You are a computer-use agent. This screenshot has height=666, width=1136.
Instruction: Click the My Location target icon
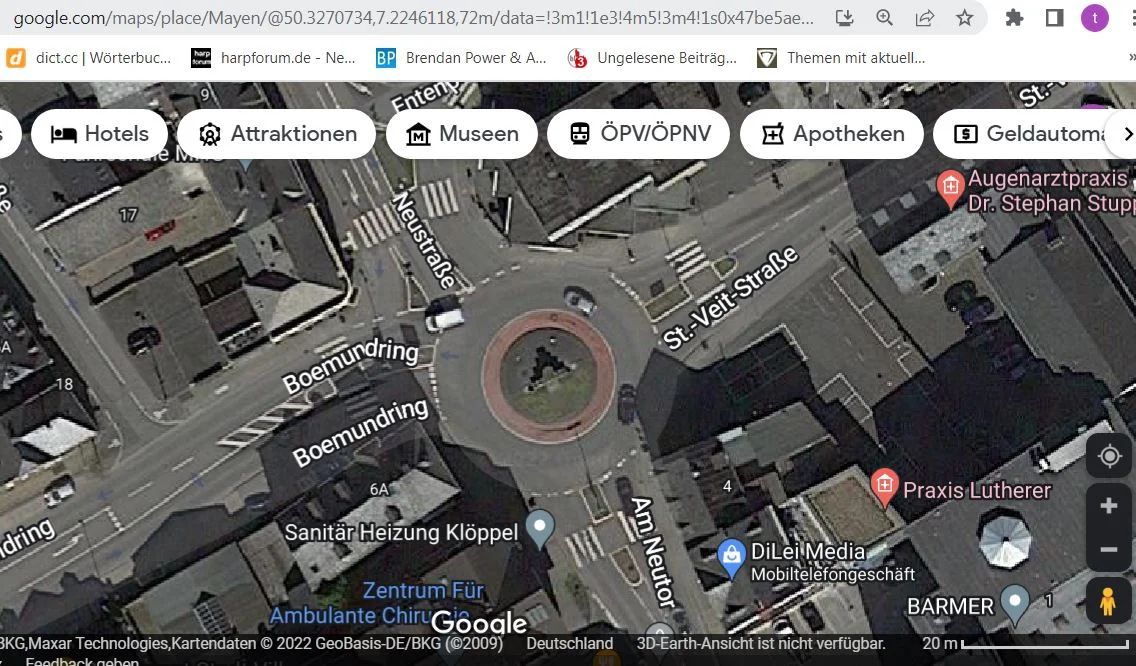(x=1109, y=457)
